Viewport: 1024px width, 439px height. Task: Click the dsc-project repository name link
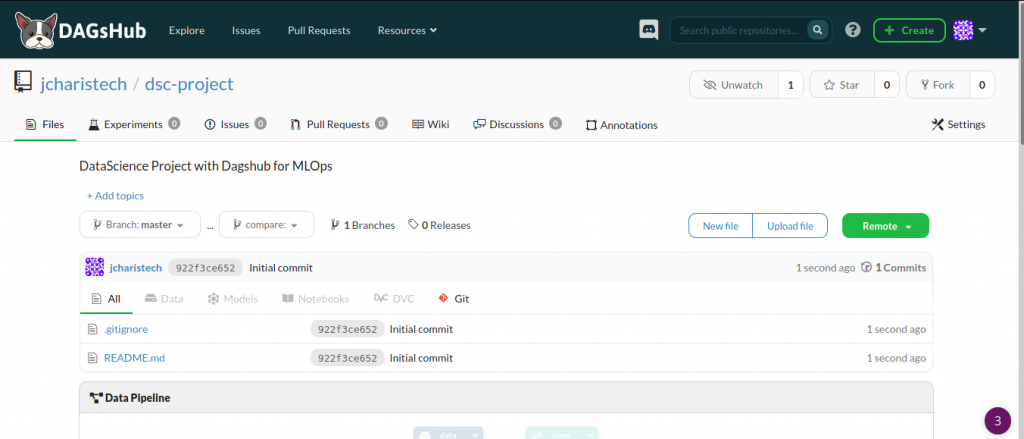pos(189,84)
